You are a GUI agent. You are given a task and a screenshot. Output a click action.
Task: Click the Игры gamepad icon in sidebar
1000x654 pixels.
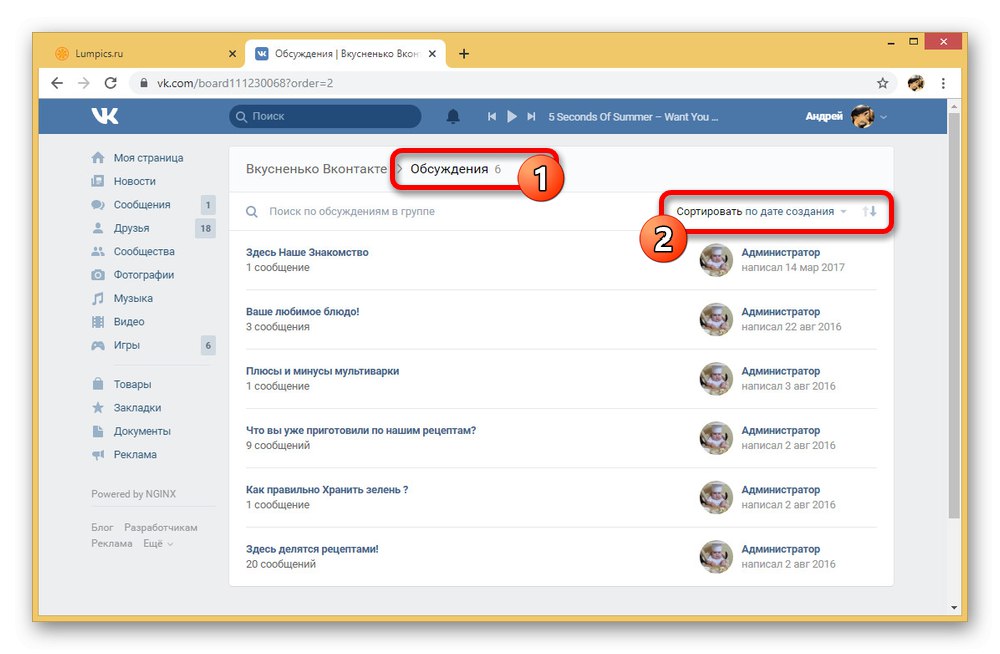click(98, 345)
